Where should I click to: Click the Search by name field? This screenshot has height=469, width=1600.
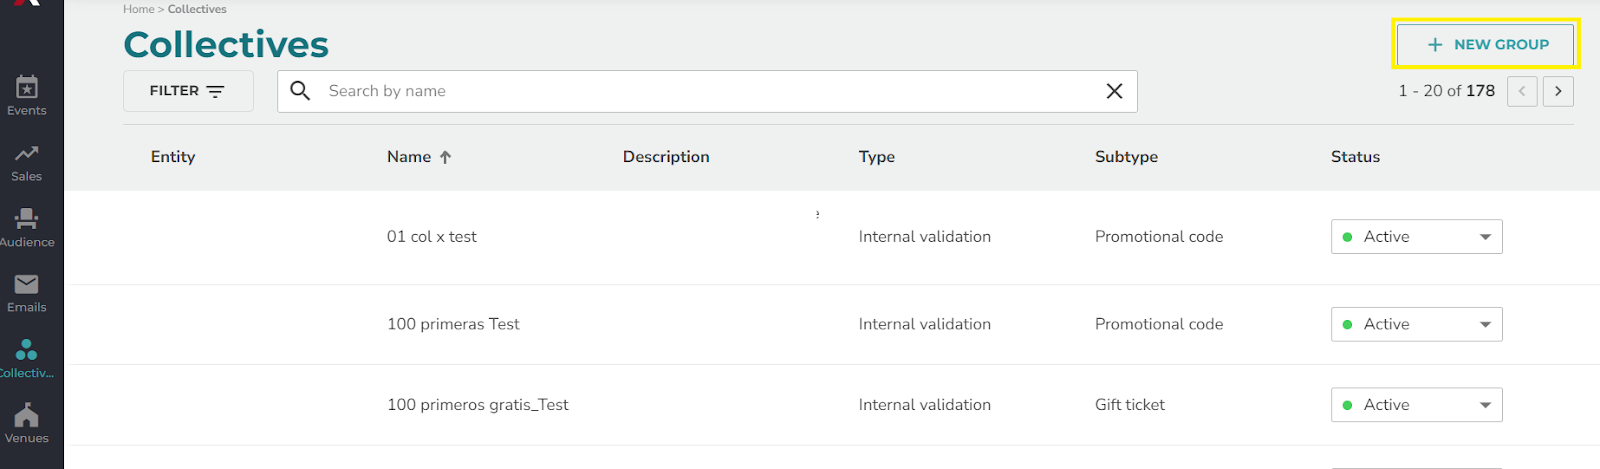pos(707,91)
